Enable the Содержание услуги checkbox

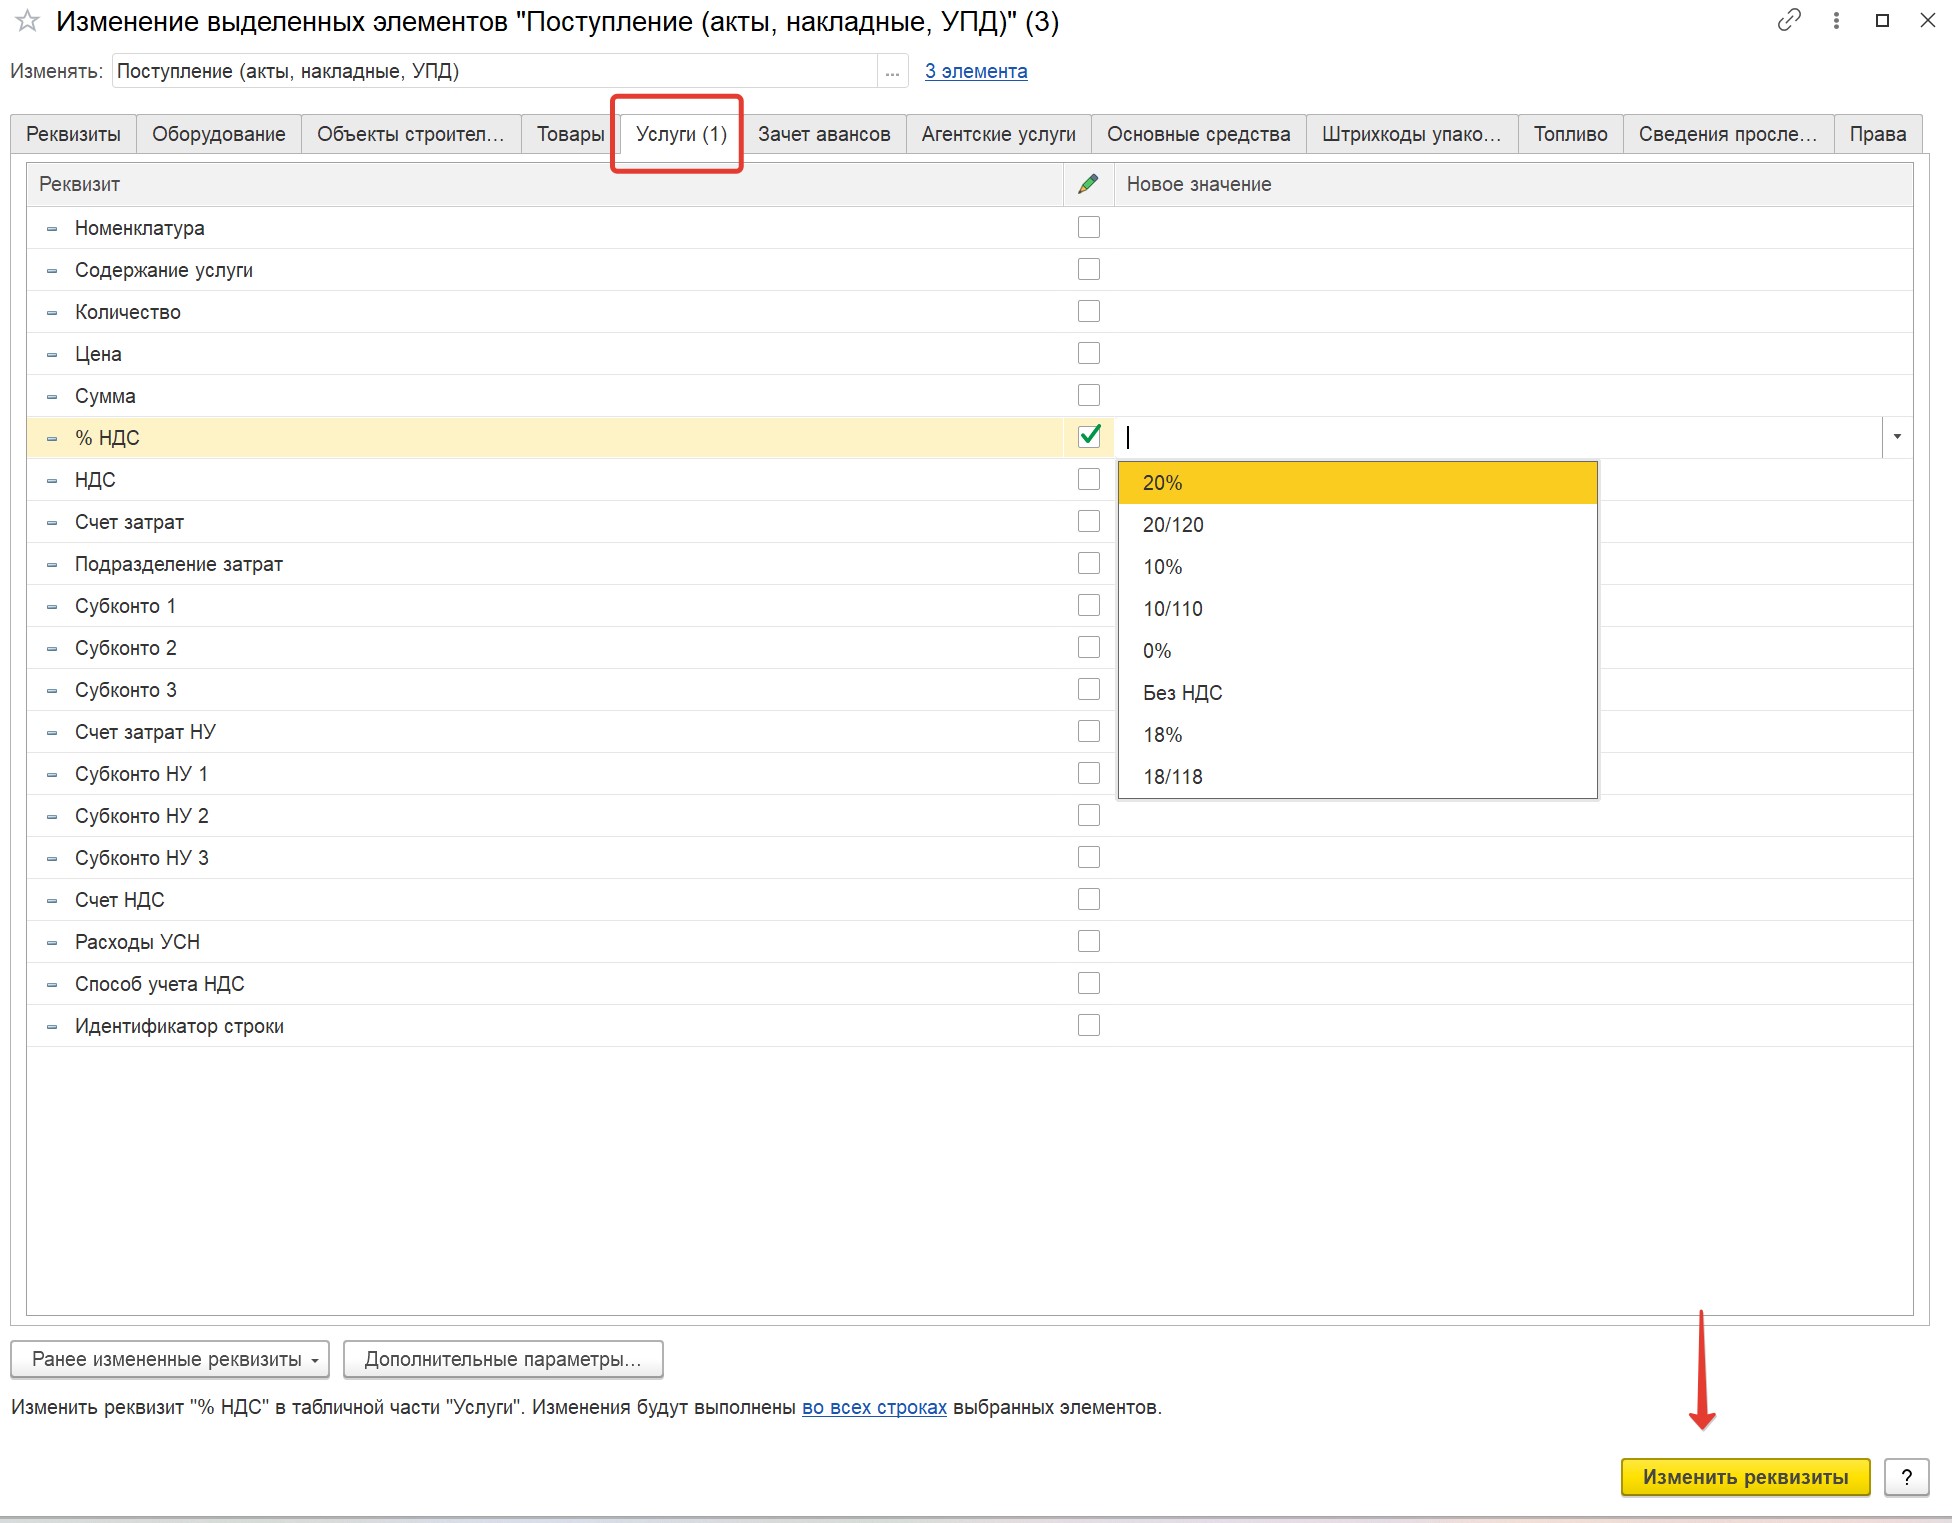1089,270
